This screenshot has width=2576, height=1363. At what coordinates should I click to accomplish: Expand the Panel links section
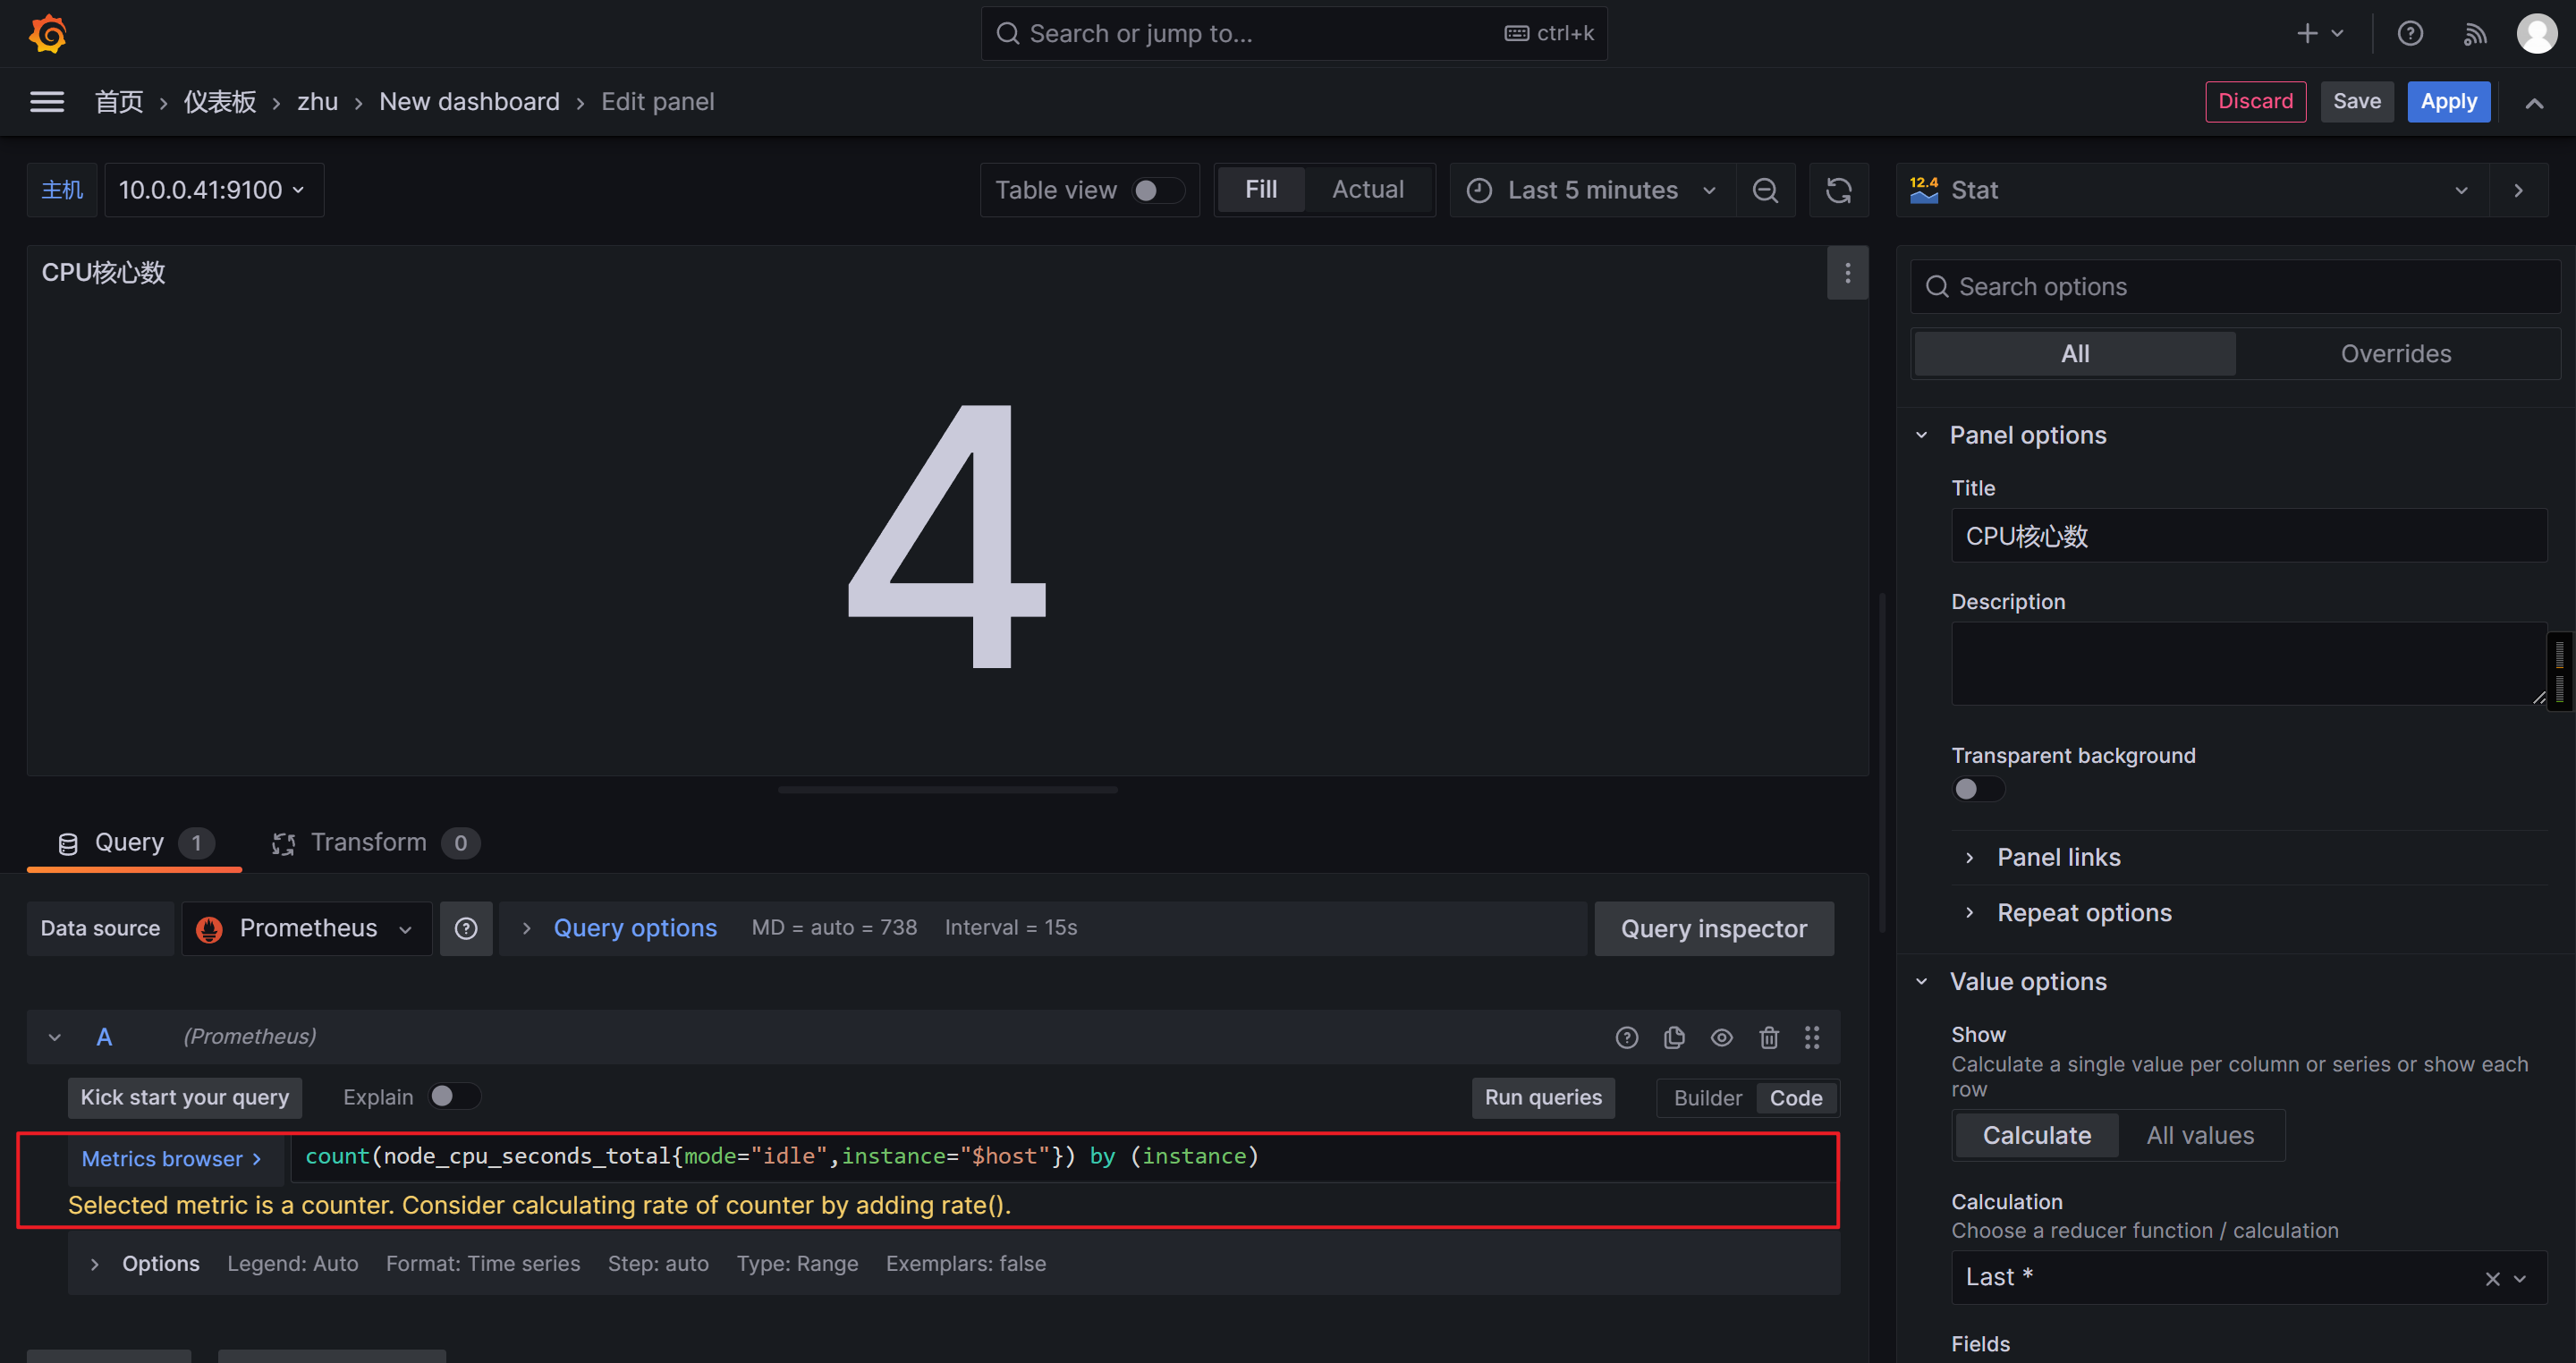[2058, 857]
